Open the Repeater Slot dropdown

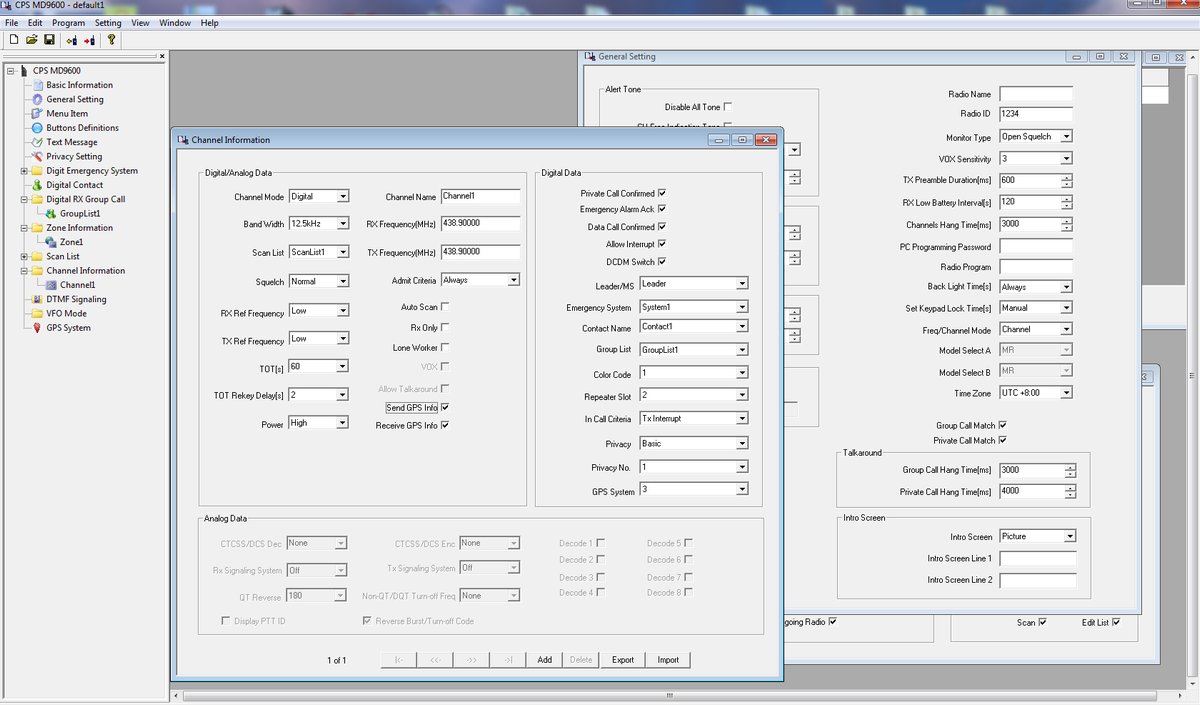pyautogui.click(x=694, y=396)
